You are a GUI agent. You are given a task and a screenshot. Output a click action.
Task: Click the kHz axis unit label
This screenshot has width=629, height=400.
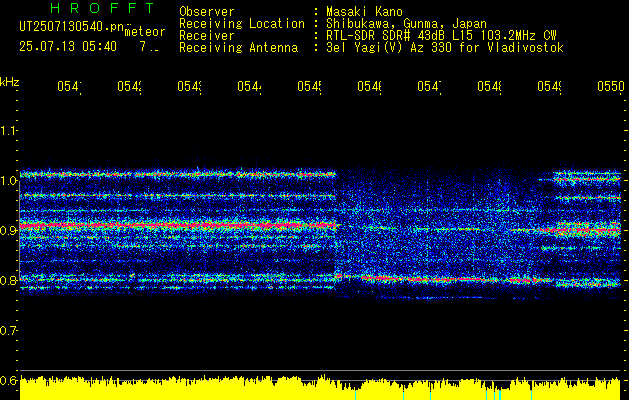(x=9, y=82)
